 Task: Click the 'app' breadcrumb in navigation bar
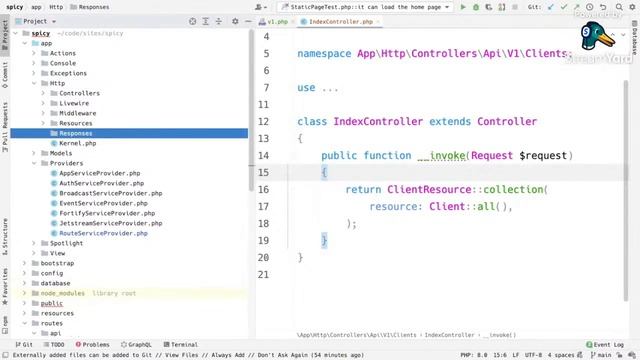36,7
